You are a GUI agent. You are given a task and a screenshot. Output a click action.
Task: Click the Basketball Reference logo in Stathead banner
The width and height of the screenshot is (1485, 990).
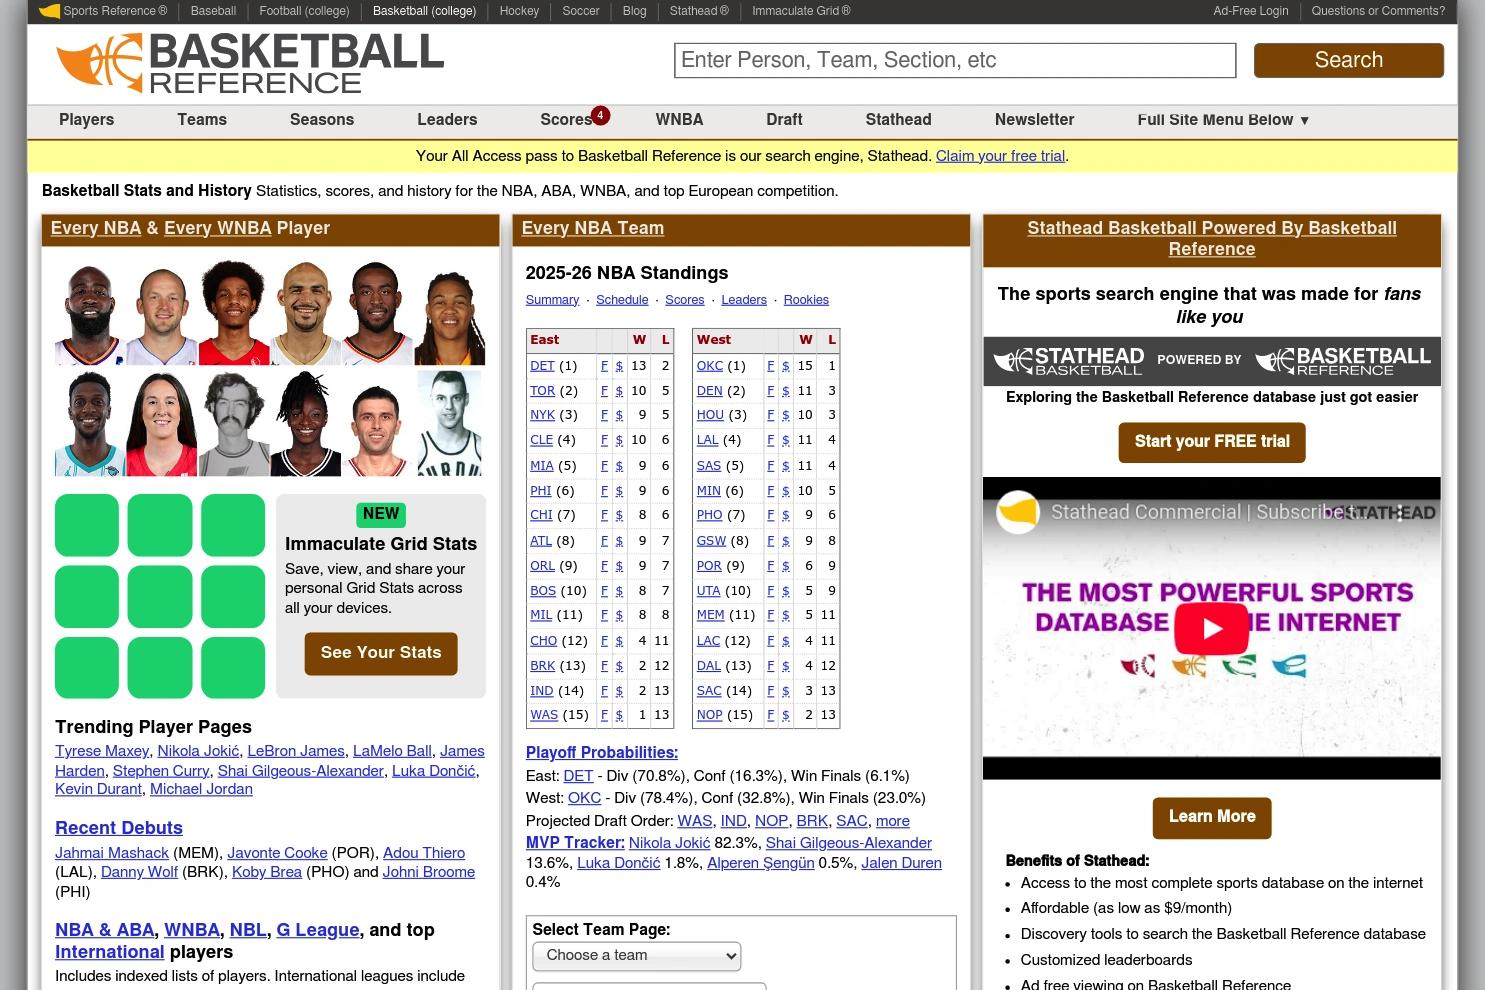coord(1343,361)
